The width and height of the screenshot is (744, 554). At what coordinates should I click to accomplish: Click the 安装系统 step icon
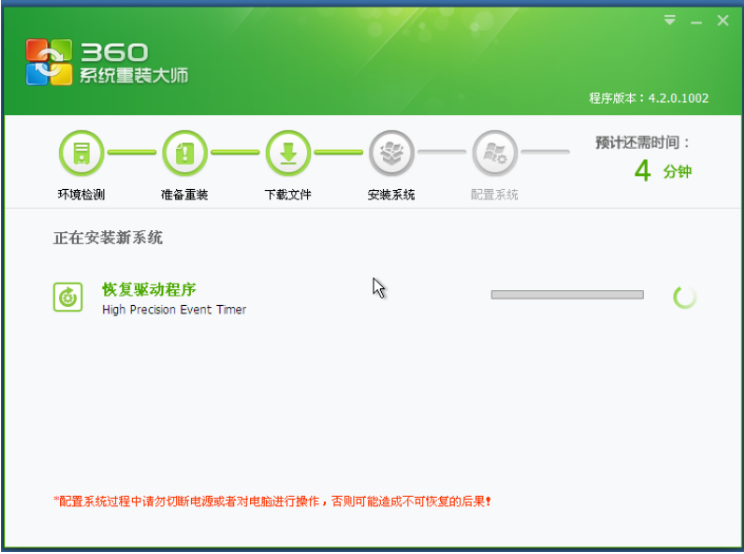[x=392, y=153]
